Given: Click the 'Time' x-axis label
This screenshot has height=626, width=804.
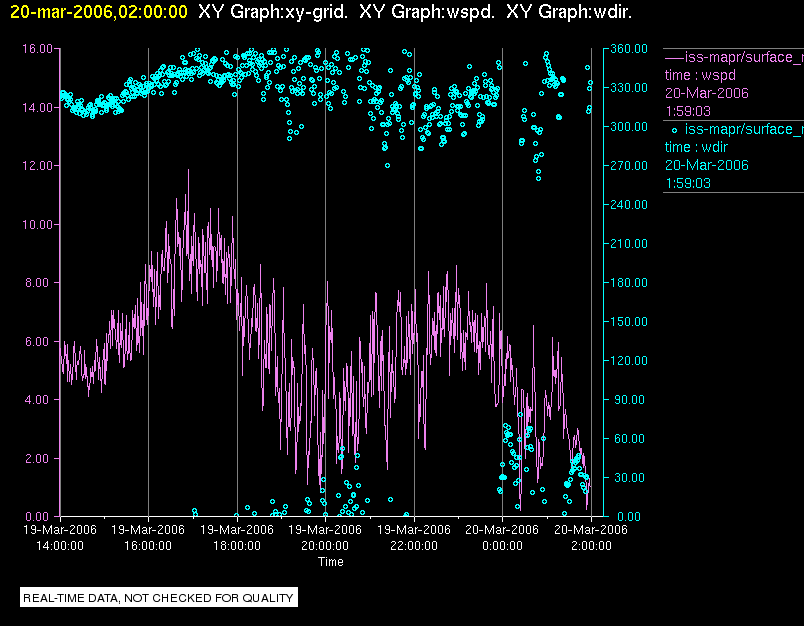Looking at the screenshot, I should (x=331, y=562).
